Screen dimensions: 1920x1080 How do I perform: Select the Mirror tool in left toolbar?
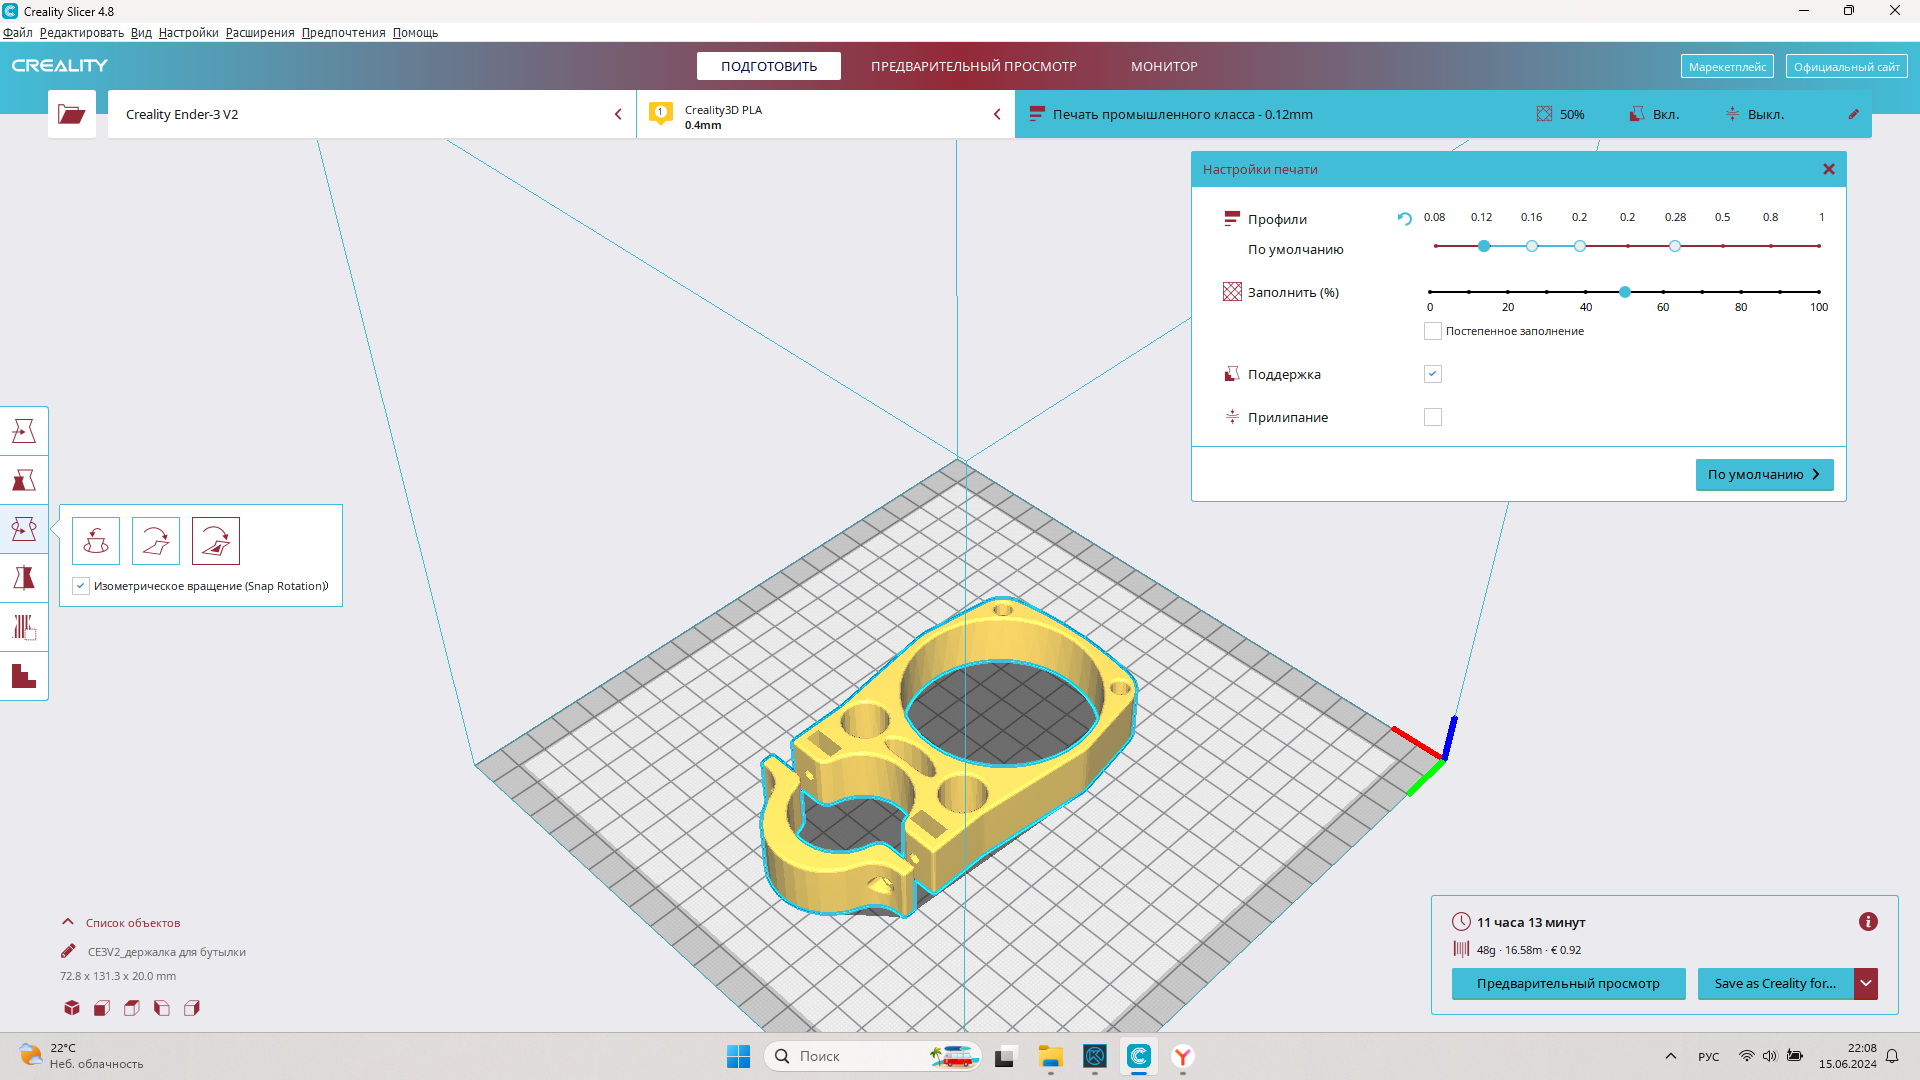click(x=24, y=578)
